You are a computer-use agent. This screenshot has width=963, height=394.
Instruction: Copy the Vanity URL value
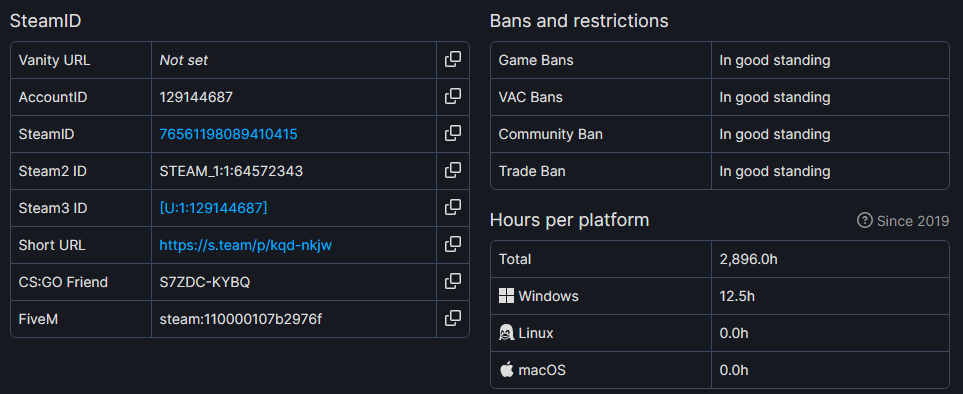pyautogui.click(x=453, y=60)
